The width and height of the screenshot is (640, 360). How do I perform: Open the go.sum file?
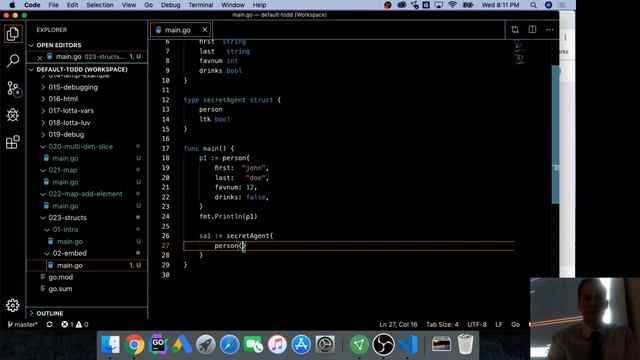pos(60,289)
